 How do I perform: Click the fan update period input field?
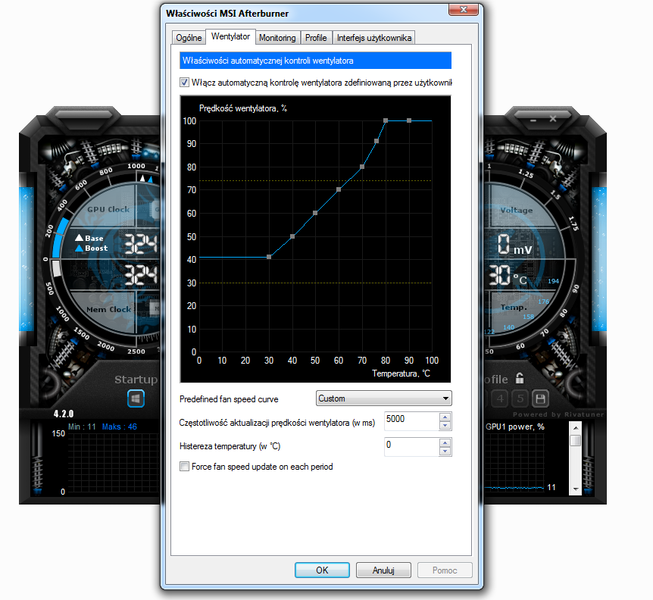[x=410, y=420]
